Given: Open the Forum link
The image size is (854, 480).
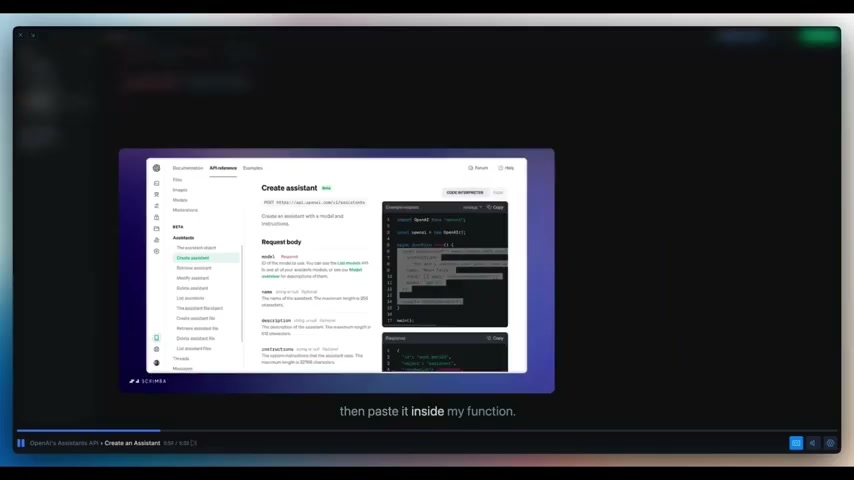Looking at the screenshot, I should click(x=478, y=168).
